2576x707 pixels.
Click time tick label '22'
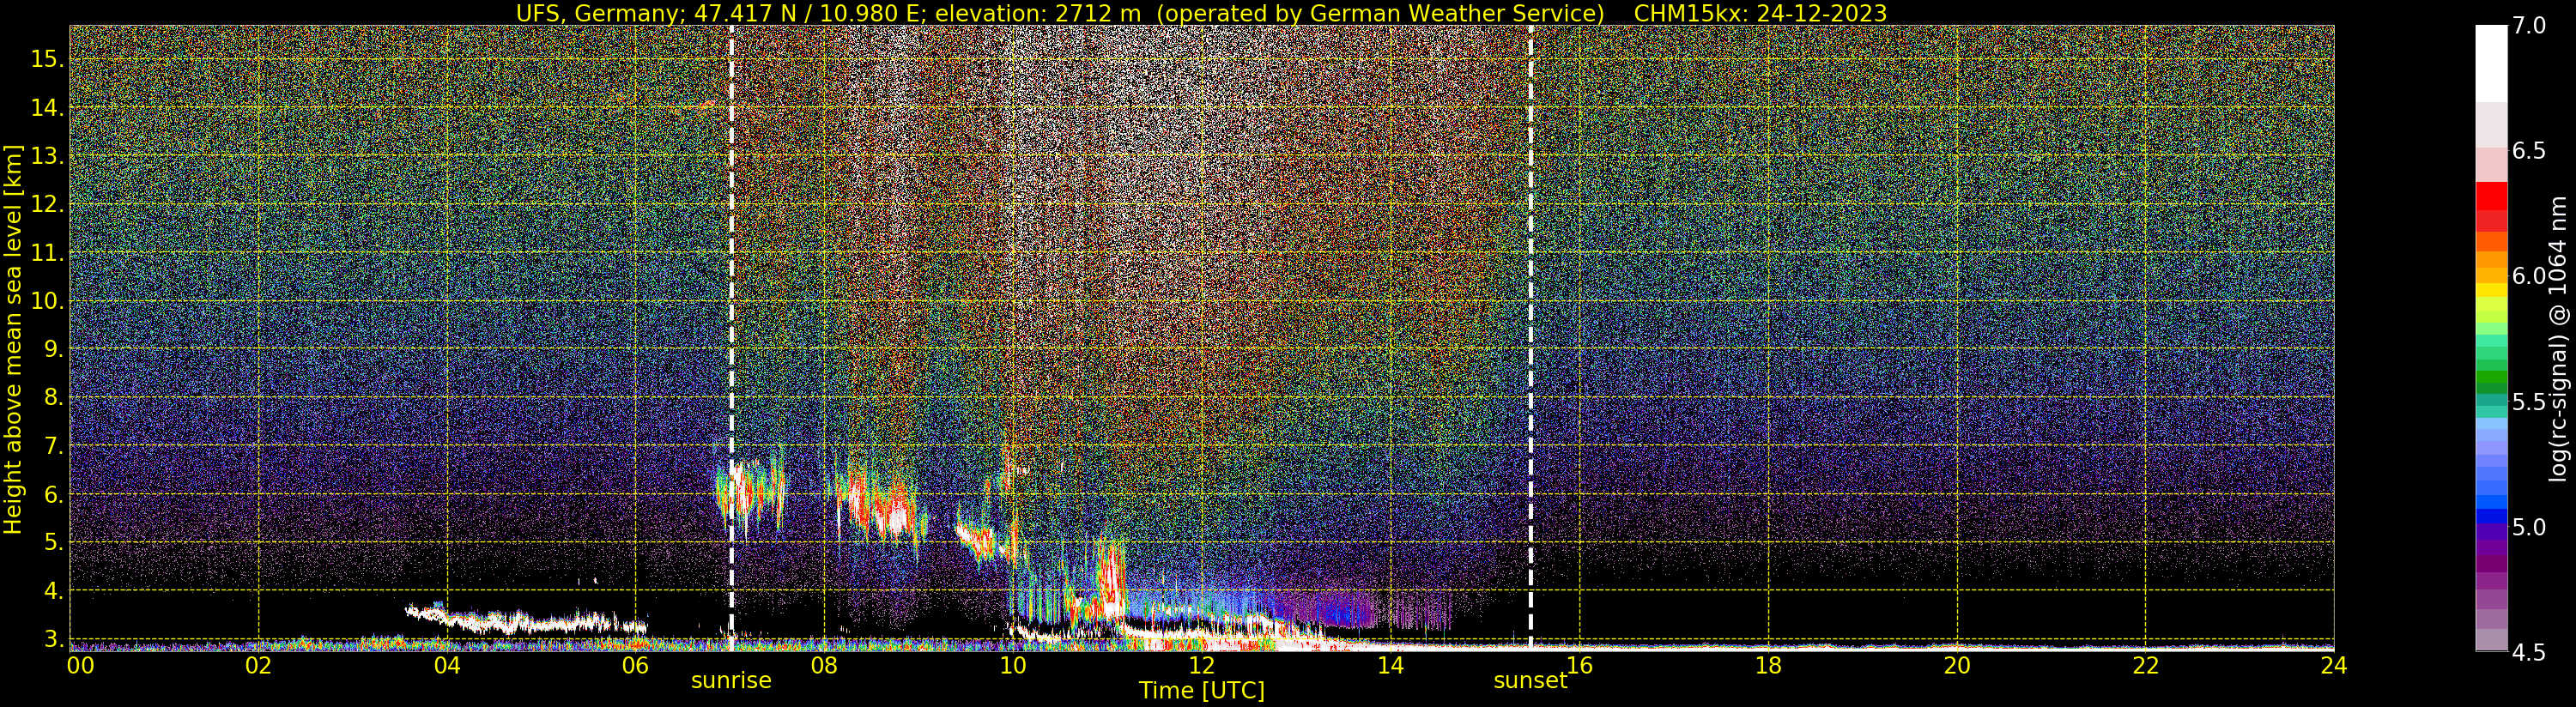point(2145,665)
